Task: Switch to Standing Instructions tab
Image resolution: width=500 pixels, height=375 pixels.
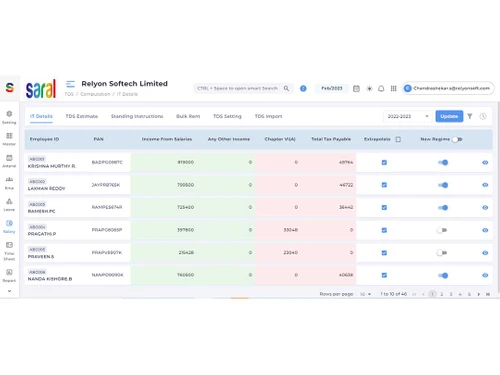Action: [x=137, y=116]
